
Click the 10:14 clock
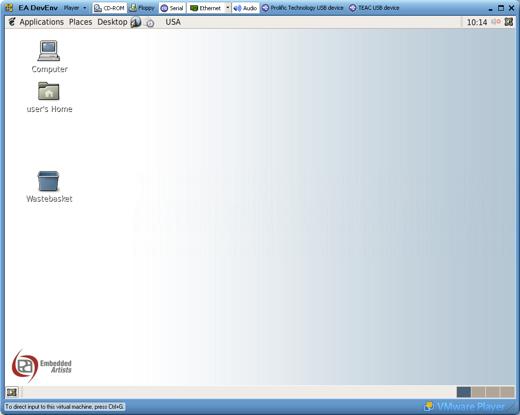[x=477, y=22]
